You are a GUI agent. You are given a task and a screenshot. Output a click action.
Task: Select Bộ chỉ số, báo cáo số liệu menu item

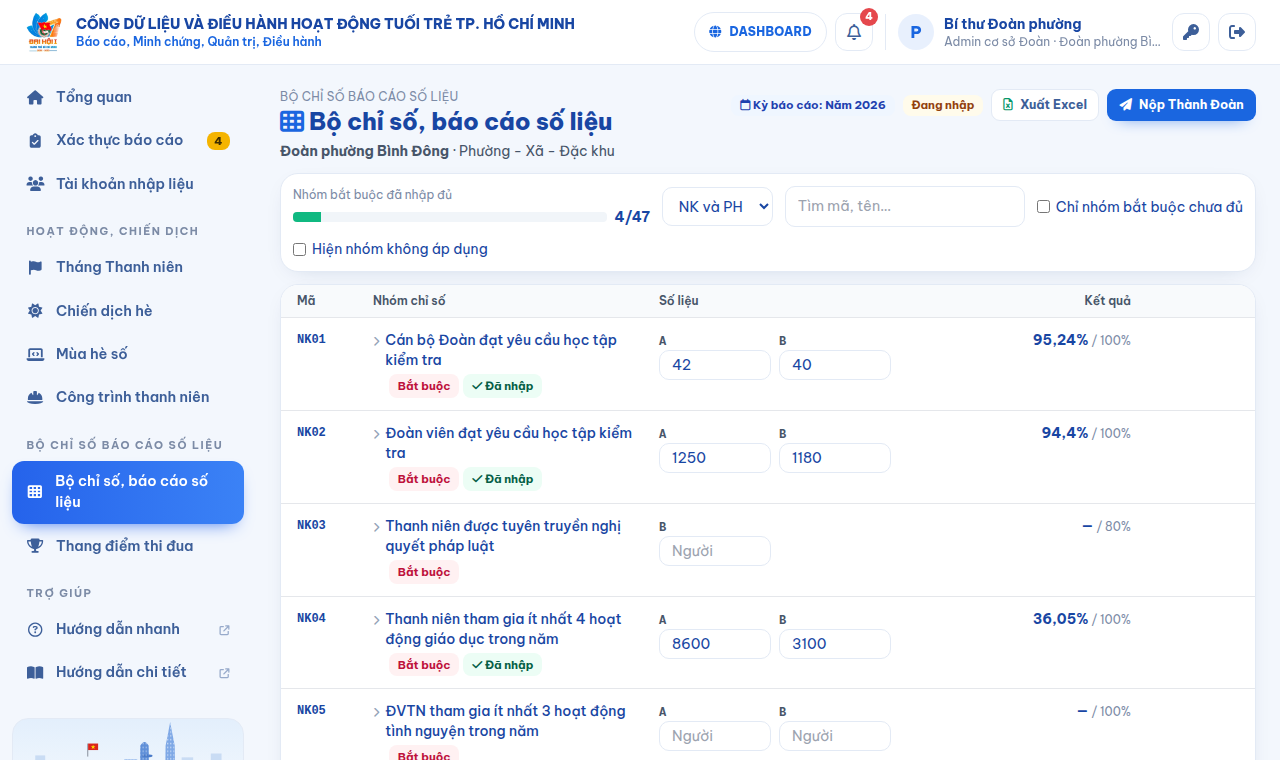click(x=128, y=492)
